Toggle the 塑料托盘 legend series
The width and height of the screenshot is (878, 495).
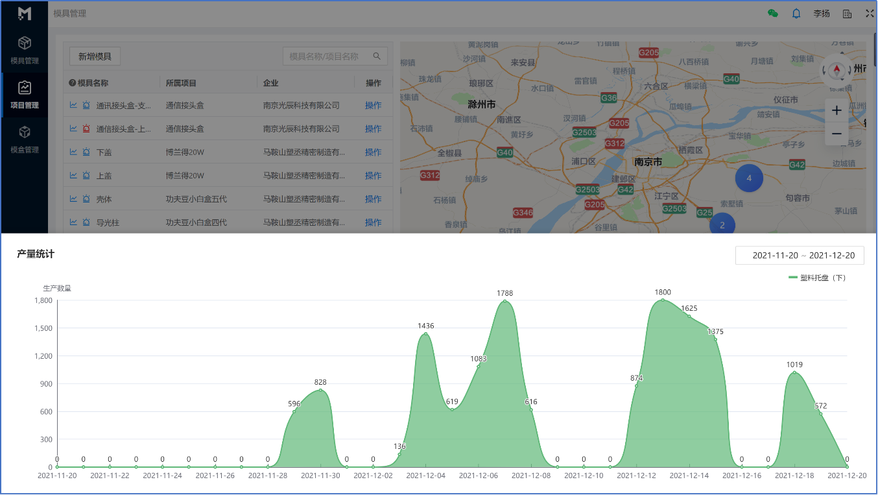coord(817,278)
